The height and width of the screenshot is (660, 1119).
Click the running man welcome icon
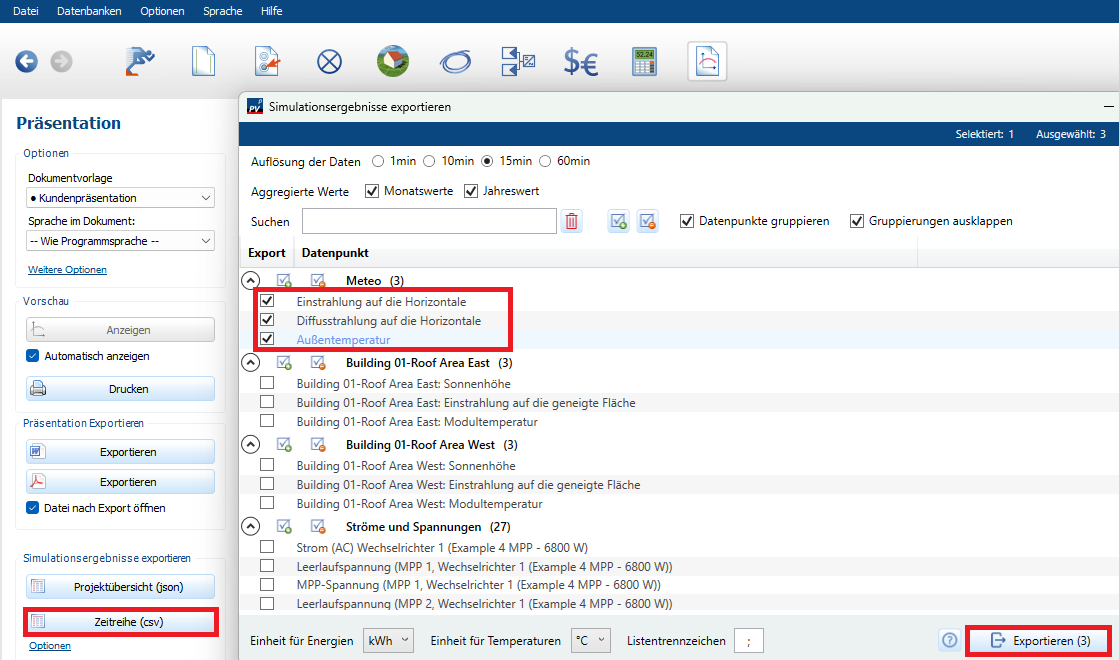[140, 62]
